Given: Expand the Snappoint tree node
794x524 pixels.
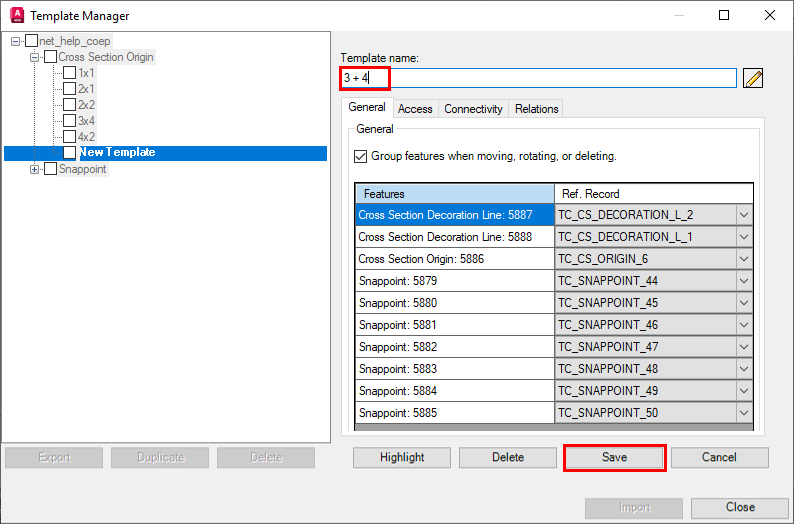Looking at the screenshot, I should click(35, 169).
